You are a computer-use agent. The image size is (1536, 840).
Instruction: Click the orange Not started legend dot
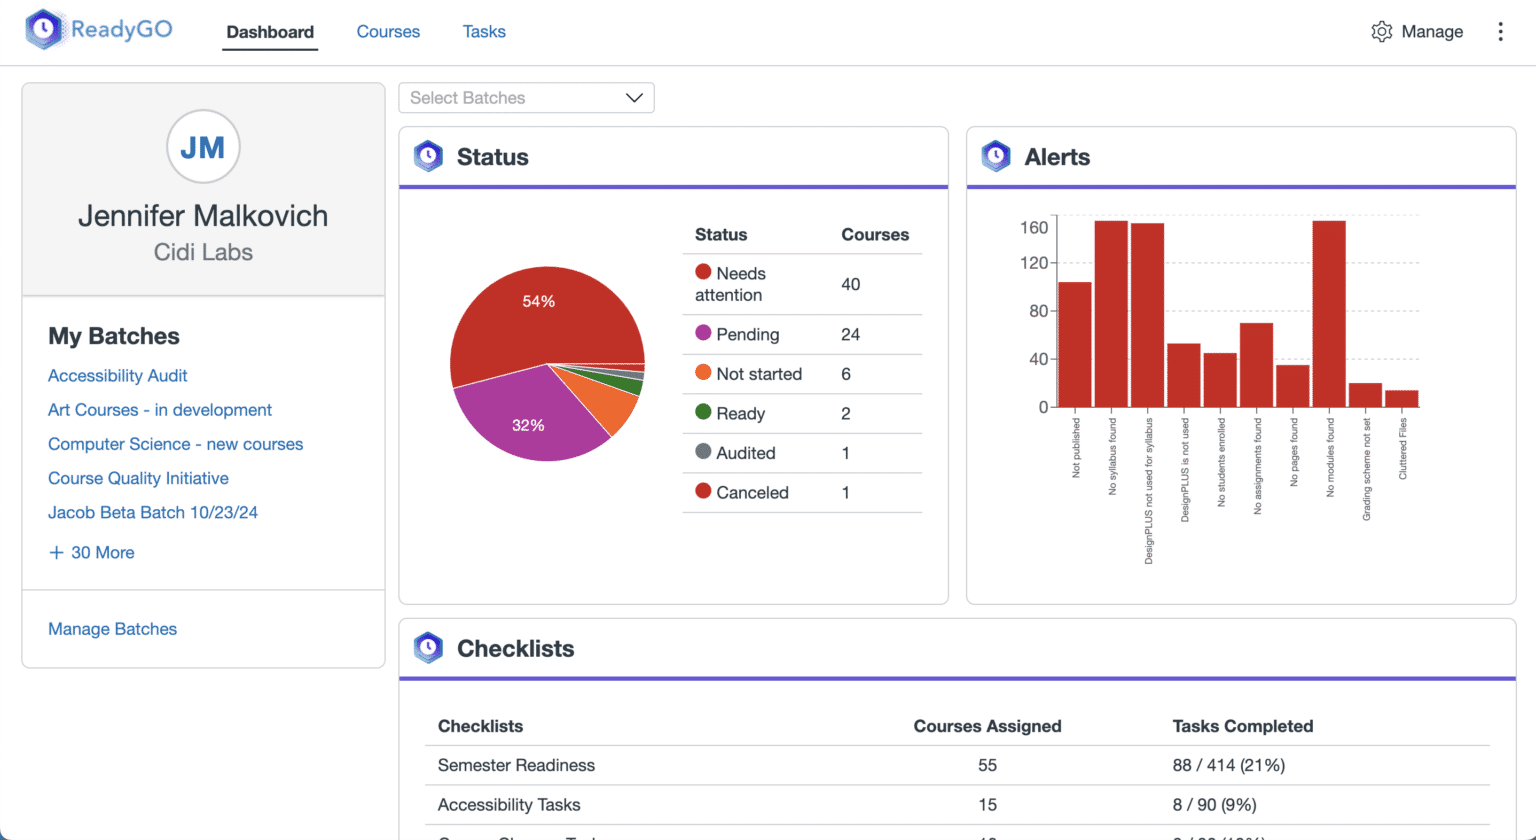(703, 373)
